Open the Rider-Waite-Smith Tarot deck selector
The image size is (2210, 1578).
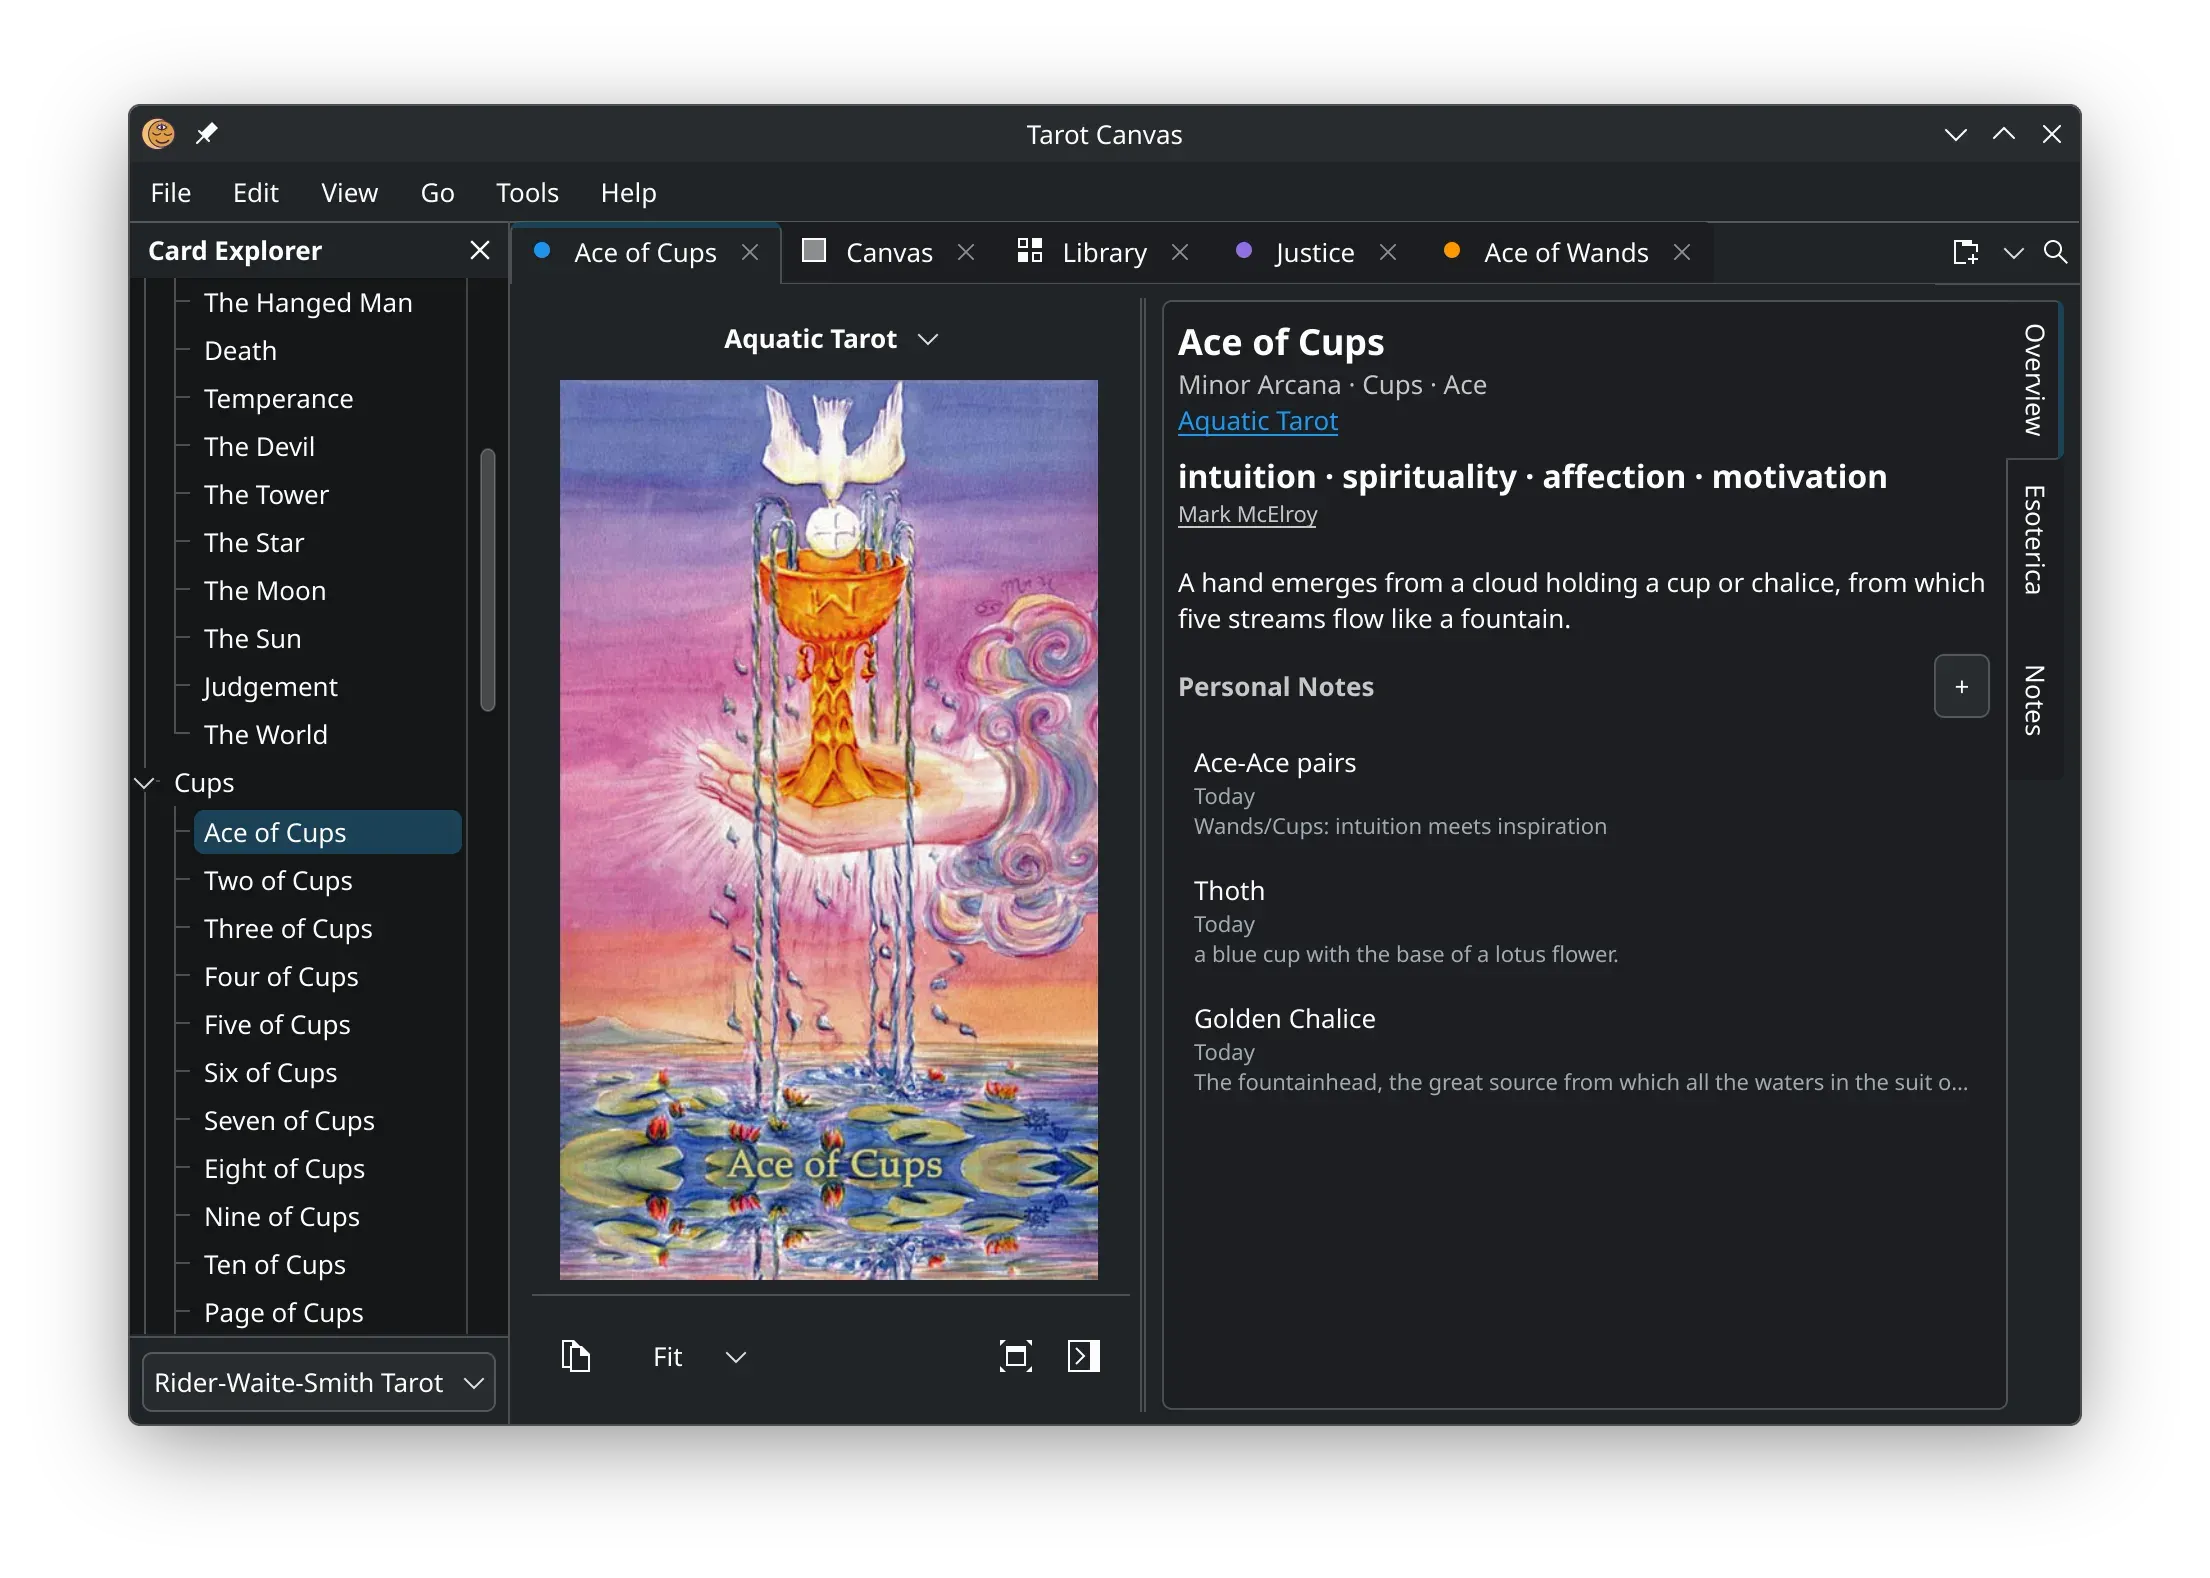click(x=319, y=1382)
